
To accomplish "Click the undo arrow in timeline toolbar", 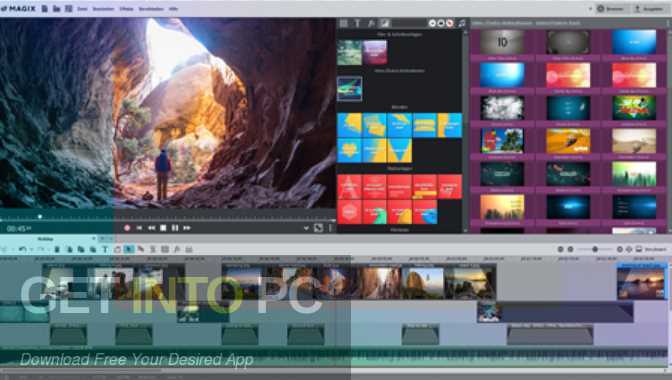I will (22, 249).
